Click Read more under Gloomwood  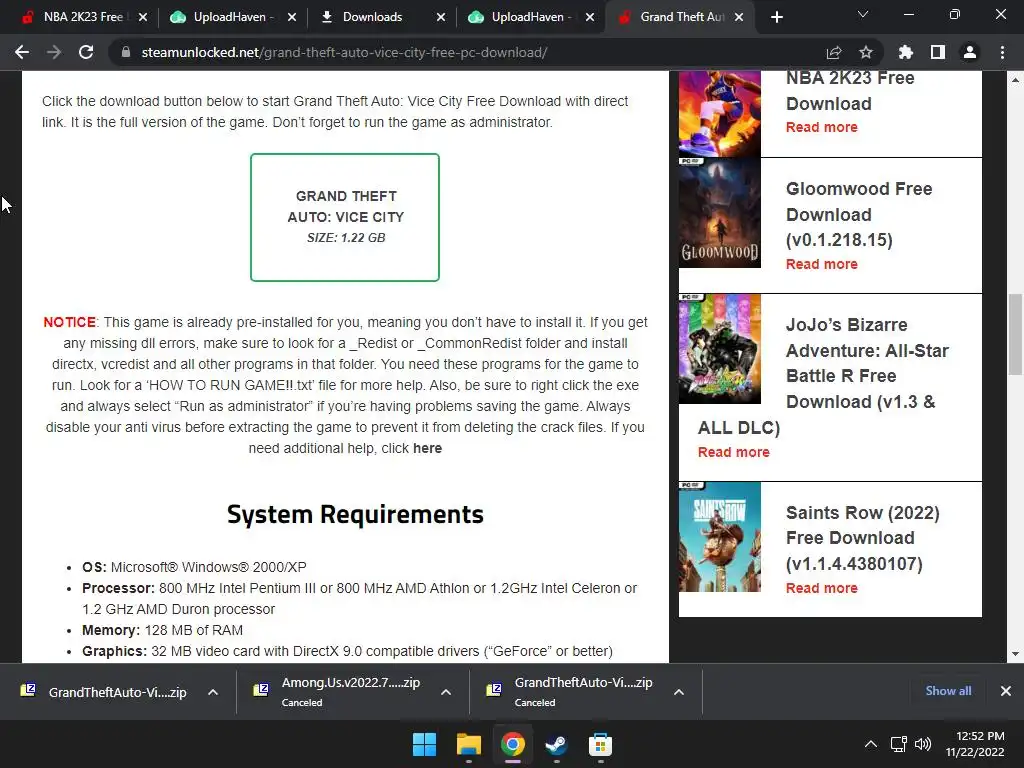pos(822,264)
